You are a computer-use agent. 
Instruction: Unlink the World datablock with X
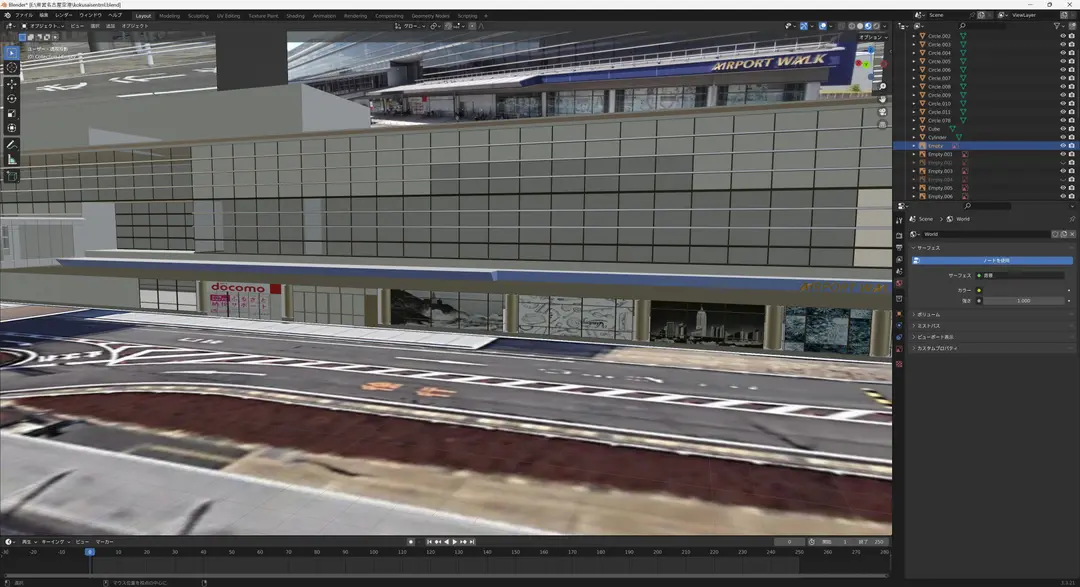click(x=1072, y=234)
